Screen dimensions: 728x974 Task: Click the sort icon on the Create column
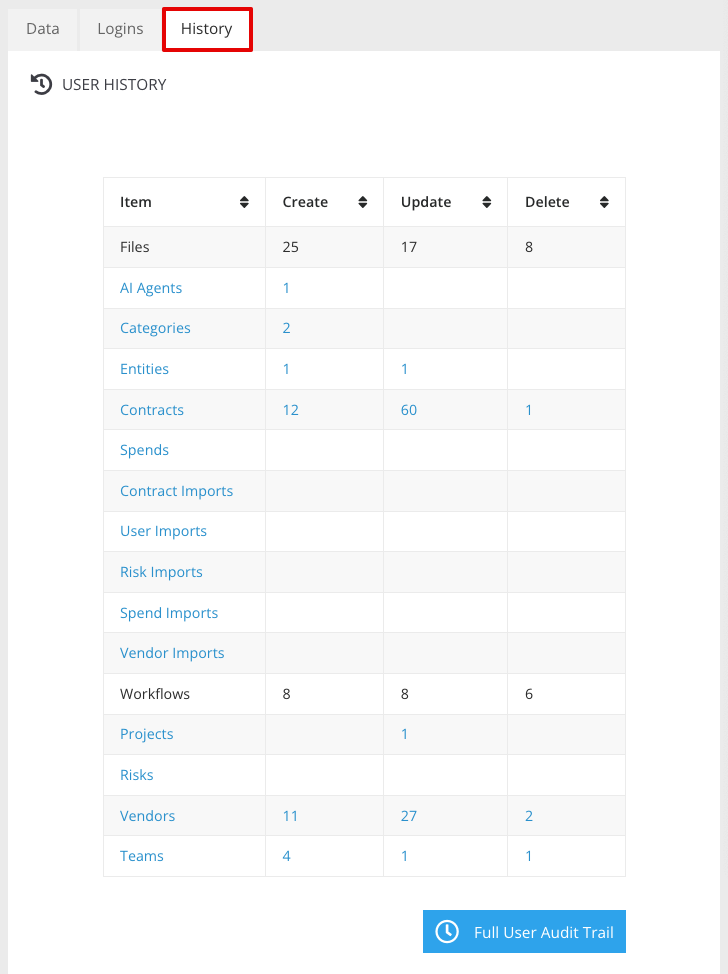[x=364, y=201]
